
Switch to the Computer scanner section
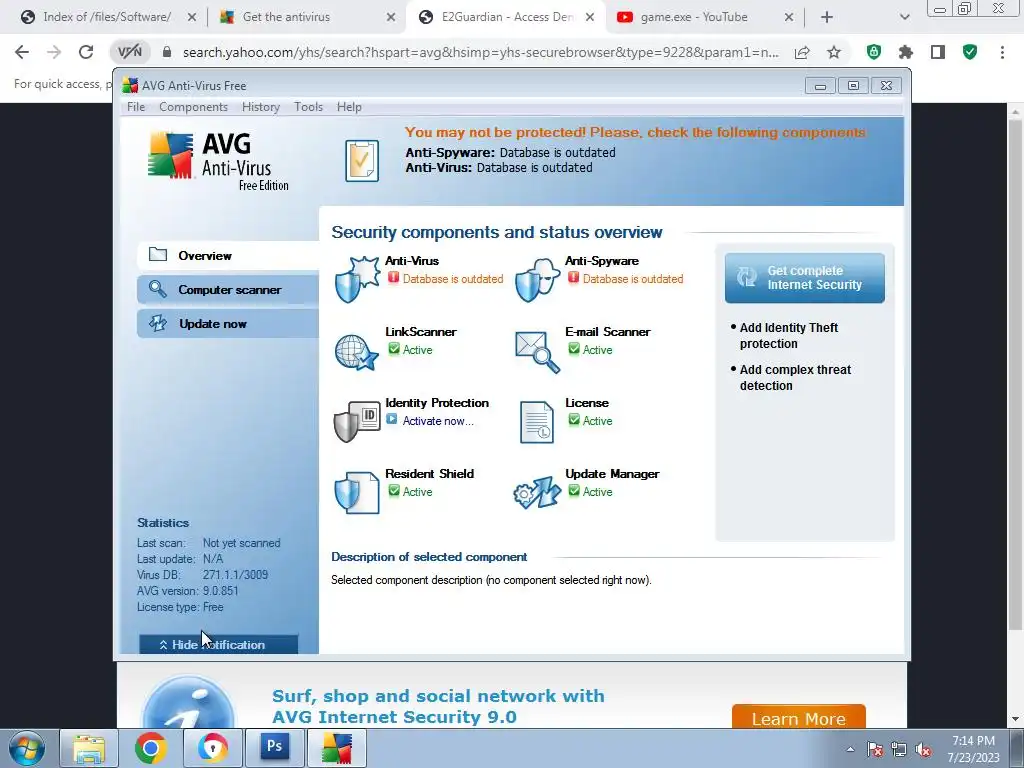click(x=228, y=289)
